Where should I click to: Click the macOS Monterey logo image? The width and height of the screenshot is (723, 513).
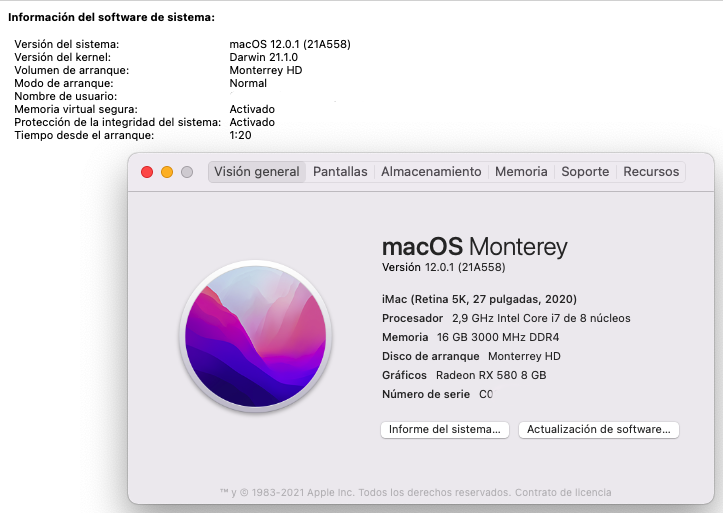pos(255,336)
